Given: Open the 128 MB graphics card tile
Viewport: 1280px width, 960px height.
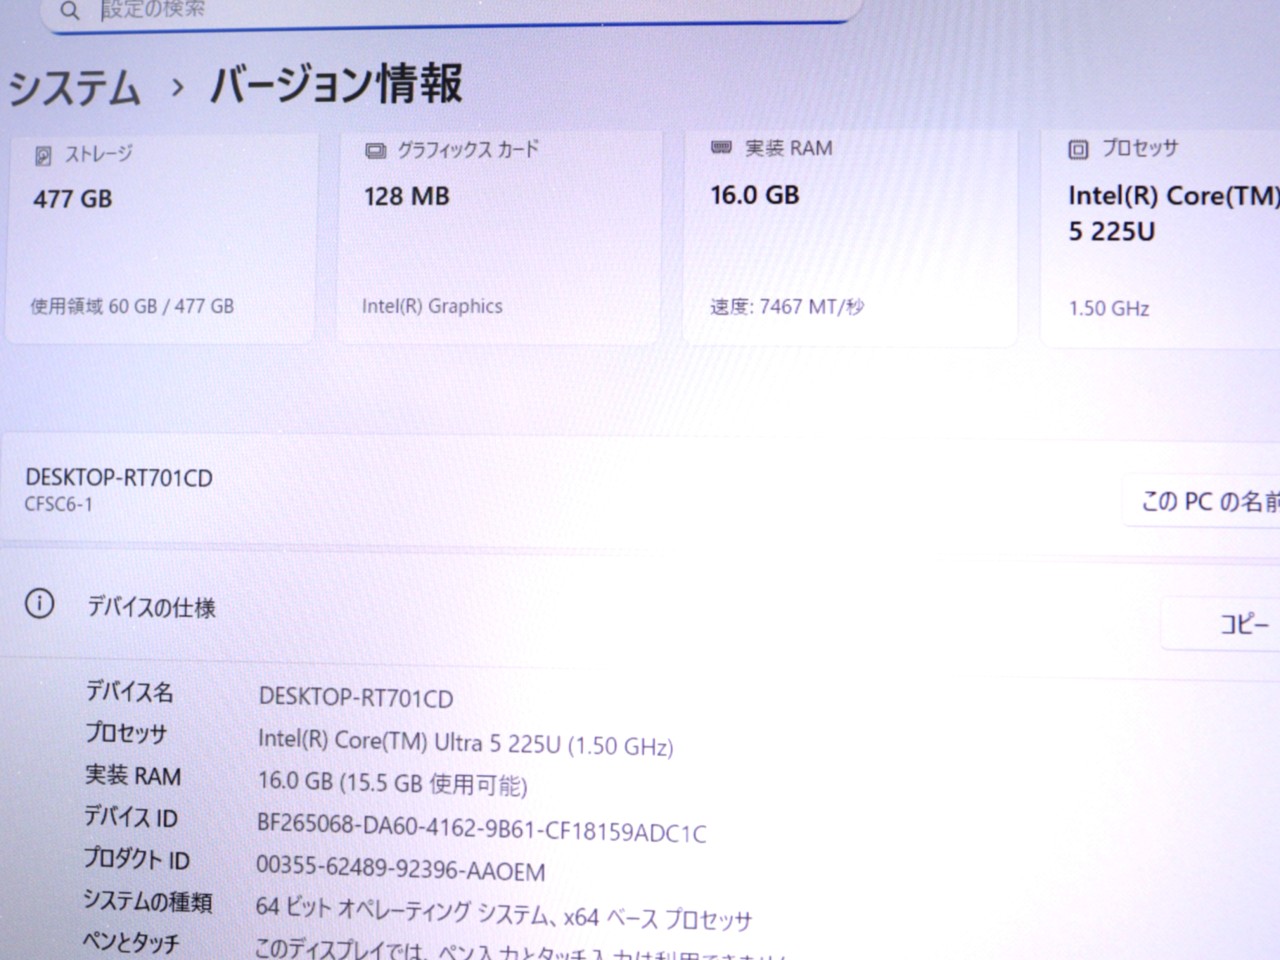Looking at the screenshot, I should [x=498, y=240].
